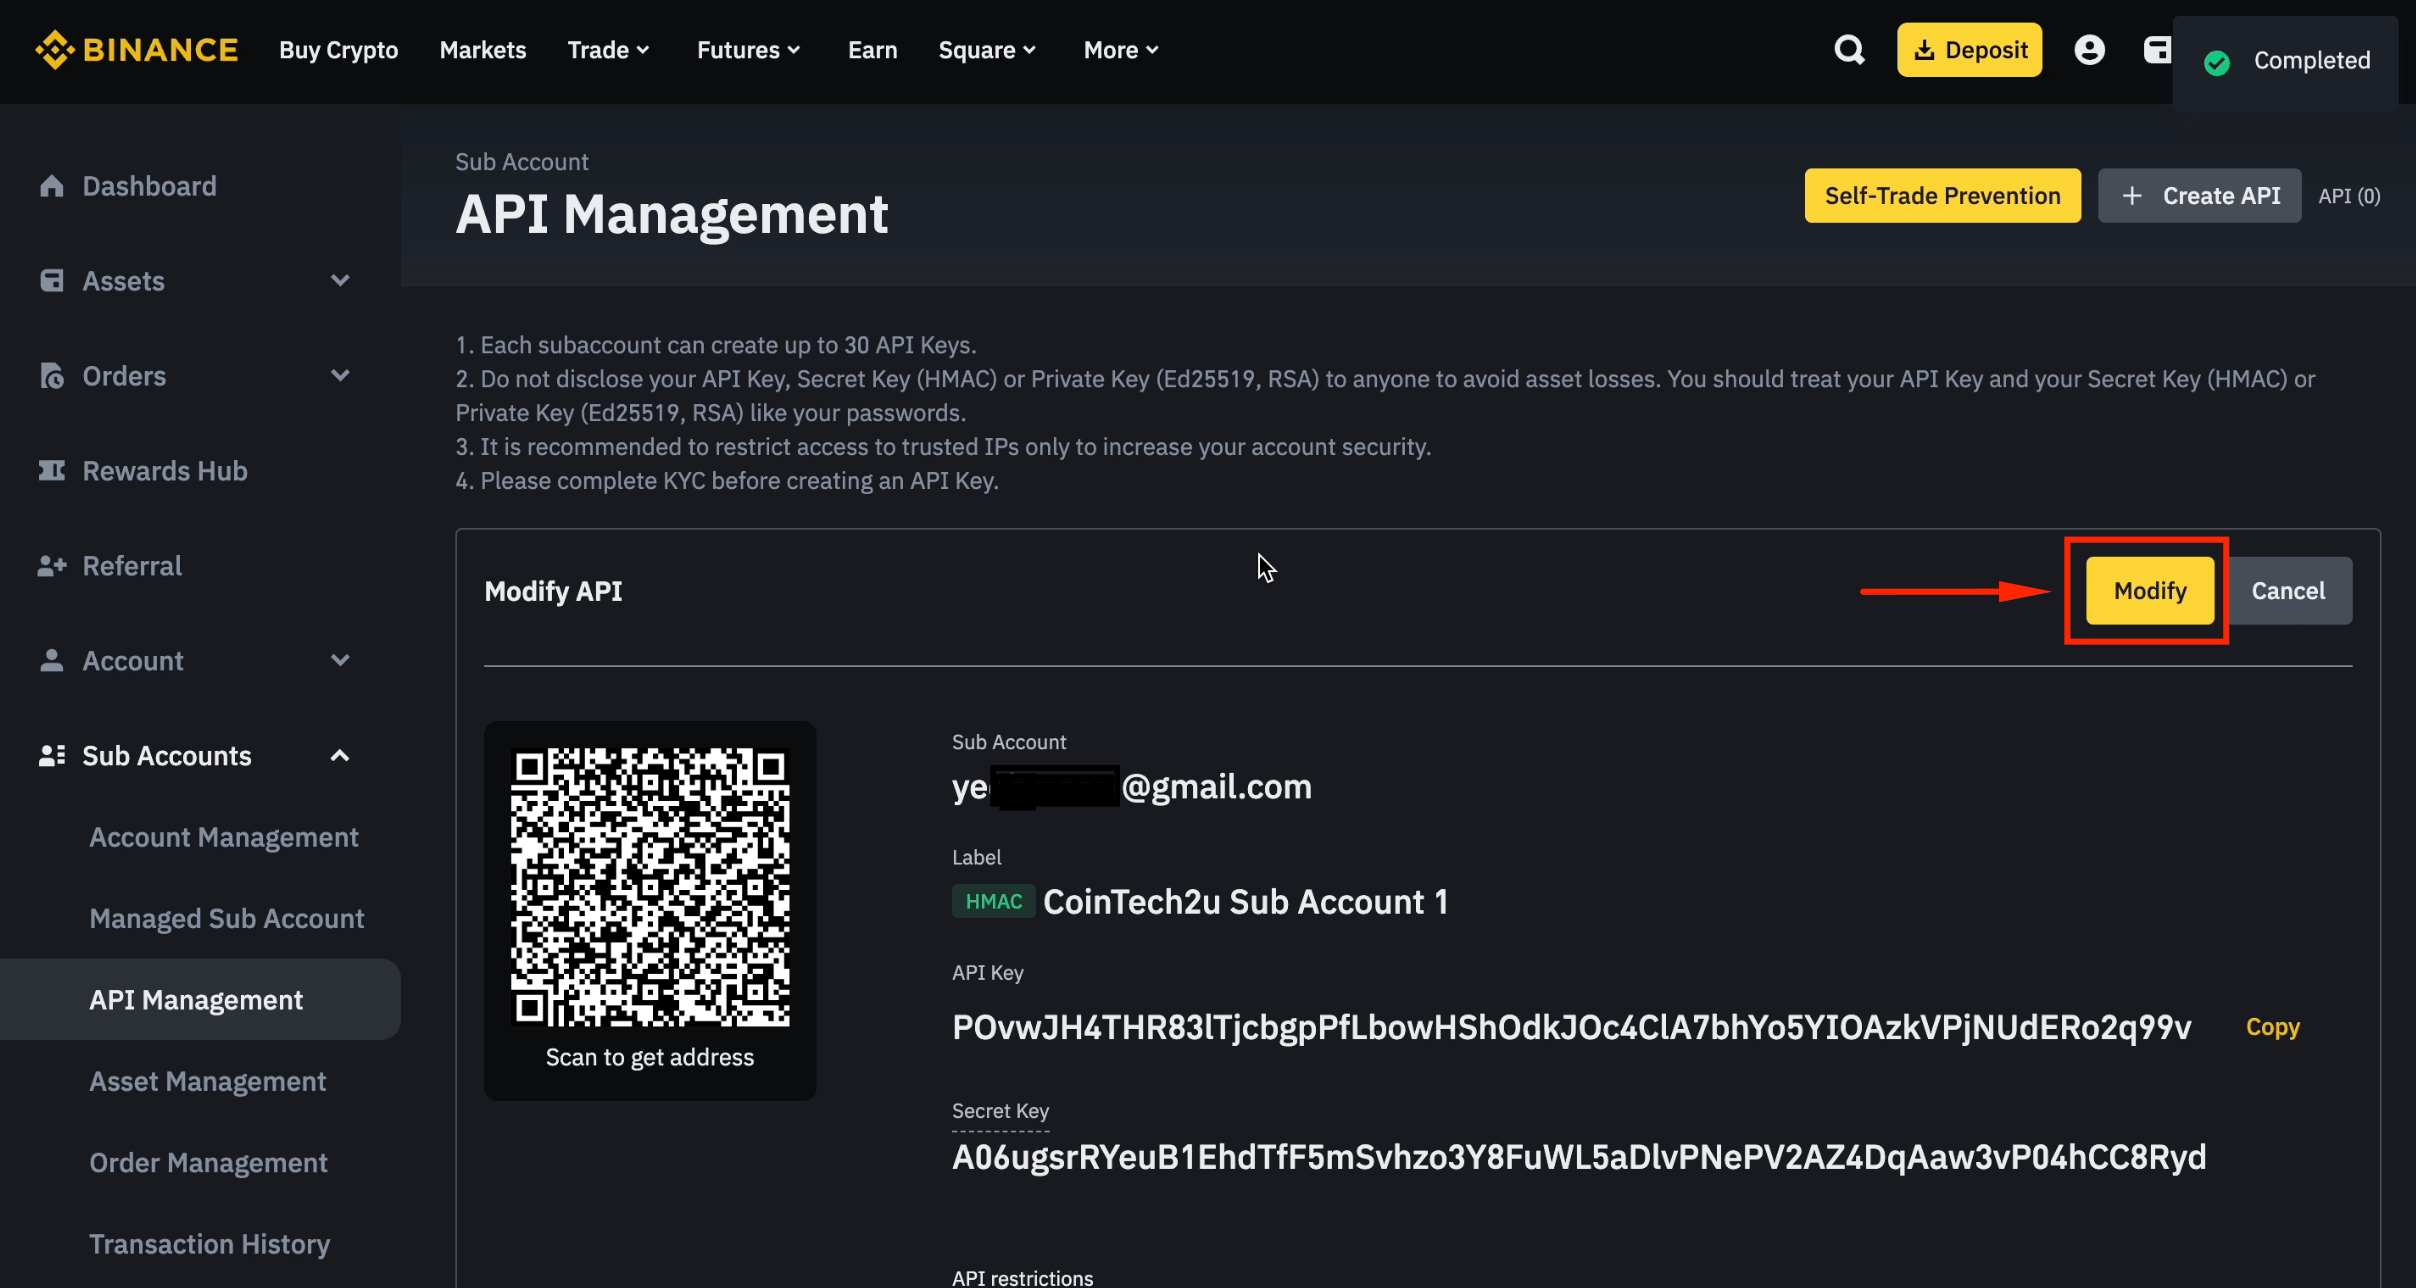Image resolution: width=2416 pixels, height=1288 pixels.
Task: Open the search magnifier icon
Action: tap(1849, 50)
